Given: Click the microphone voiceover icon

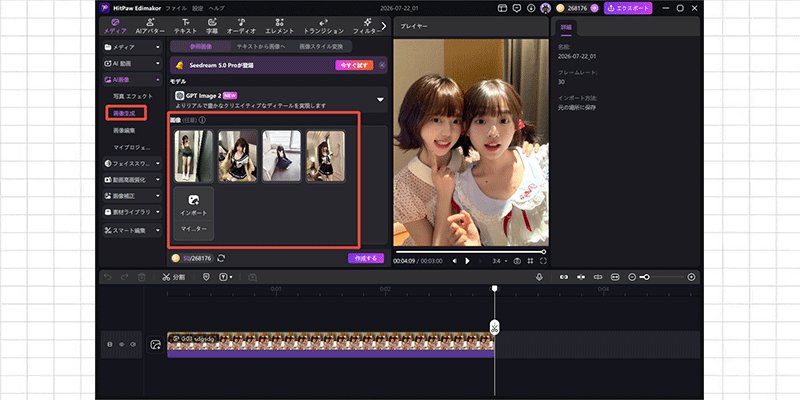Looking at the screenshot, I should [539, 277].
